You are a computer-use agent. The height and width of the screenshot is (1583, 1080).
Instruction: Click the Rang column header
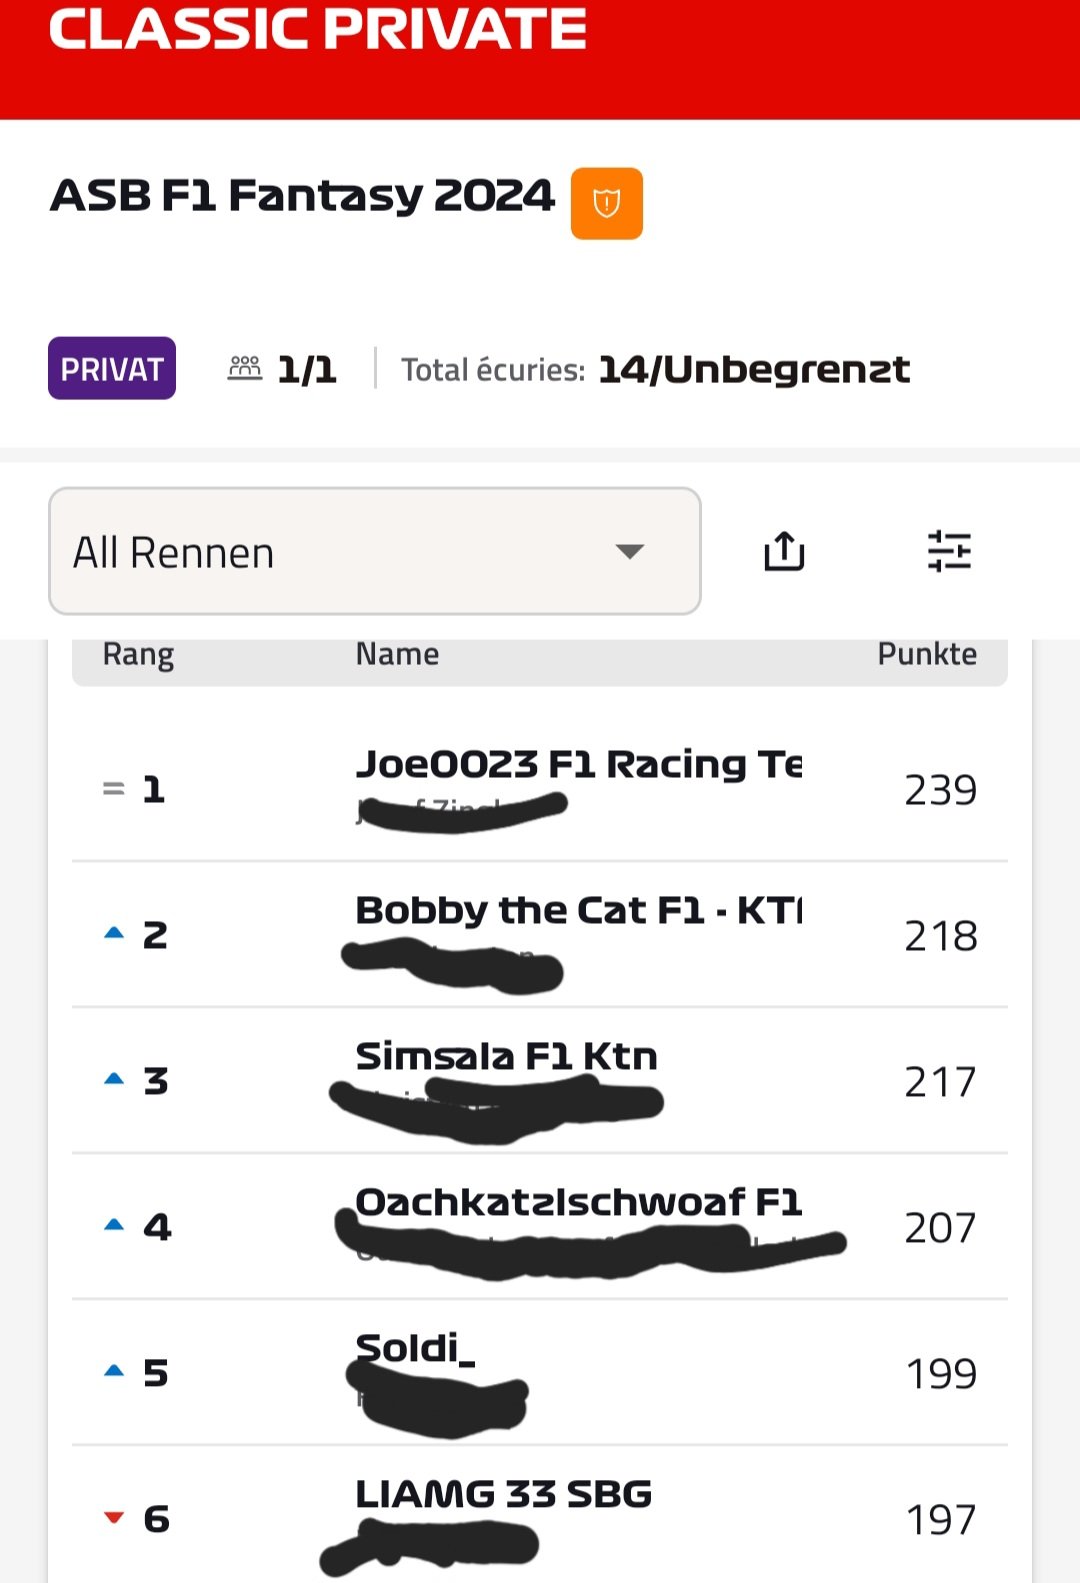pyautogui.click(x=138, y=655)
